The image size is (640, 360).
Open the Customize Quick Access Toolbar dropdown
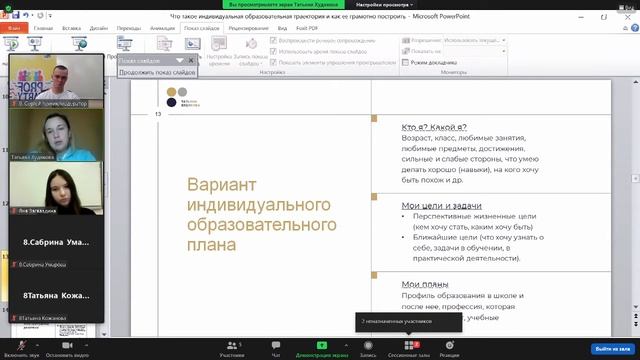click(x=50, y=16)
